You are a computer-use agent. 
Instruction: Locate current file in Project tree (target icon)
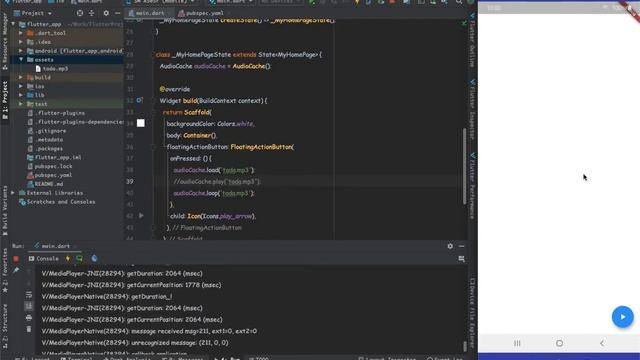pyautogui.click(x=80, y=13)
